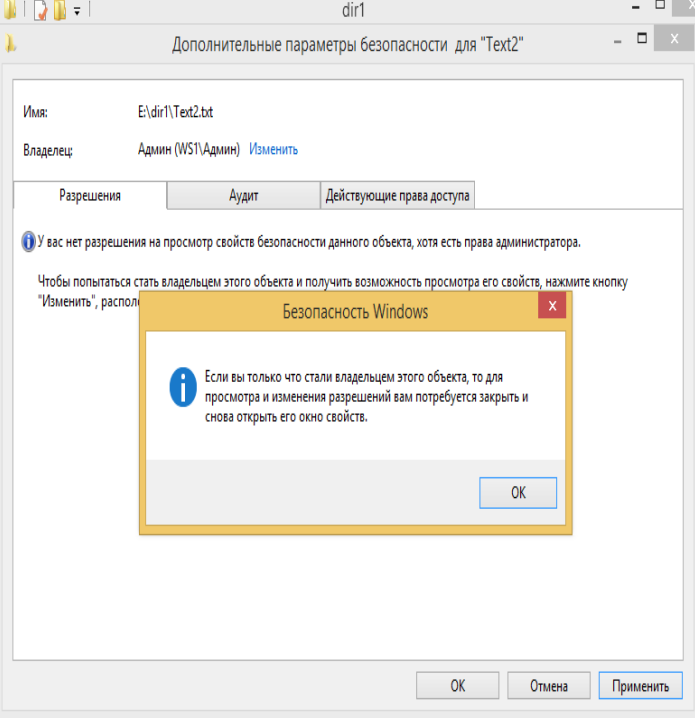Click the bottom OK button of security settings
Image resolution: width=695 pixels, height=718 pixels.
click(x=457, y=685)
